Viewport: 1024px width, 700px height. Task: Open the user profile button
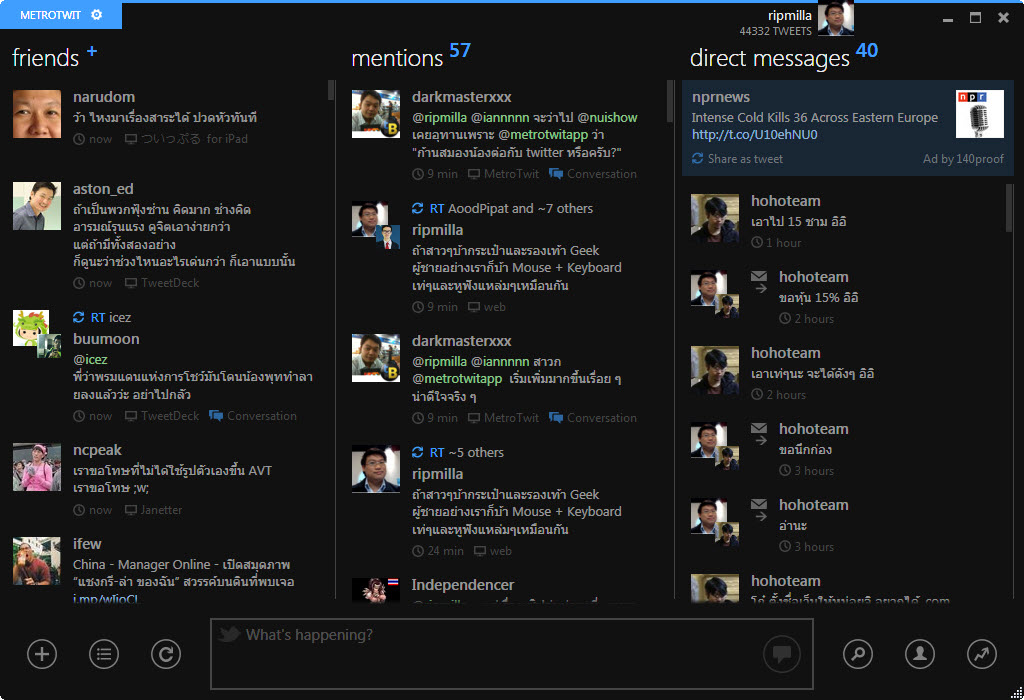pyautogui.click(x=920, y=654)
